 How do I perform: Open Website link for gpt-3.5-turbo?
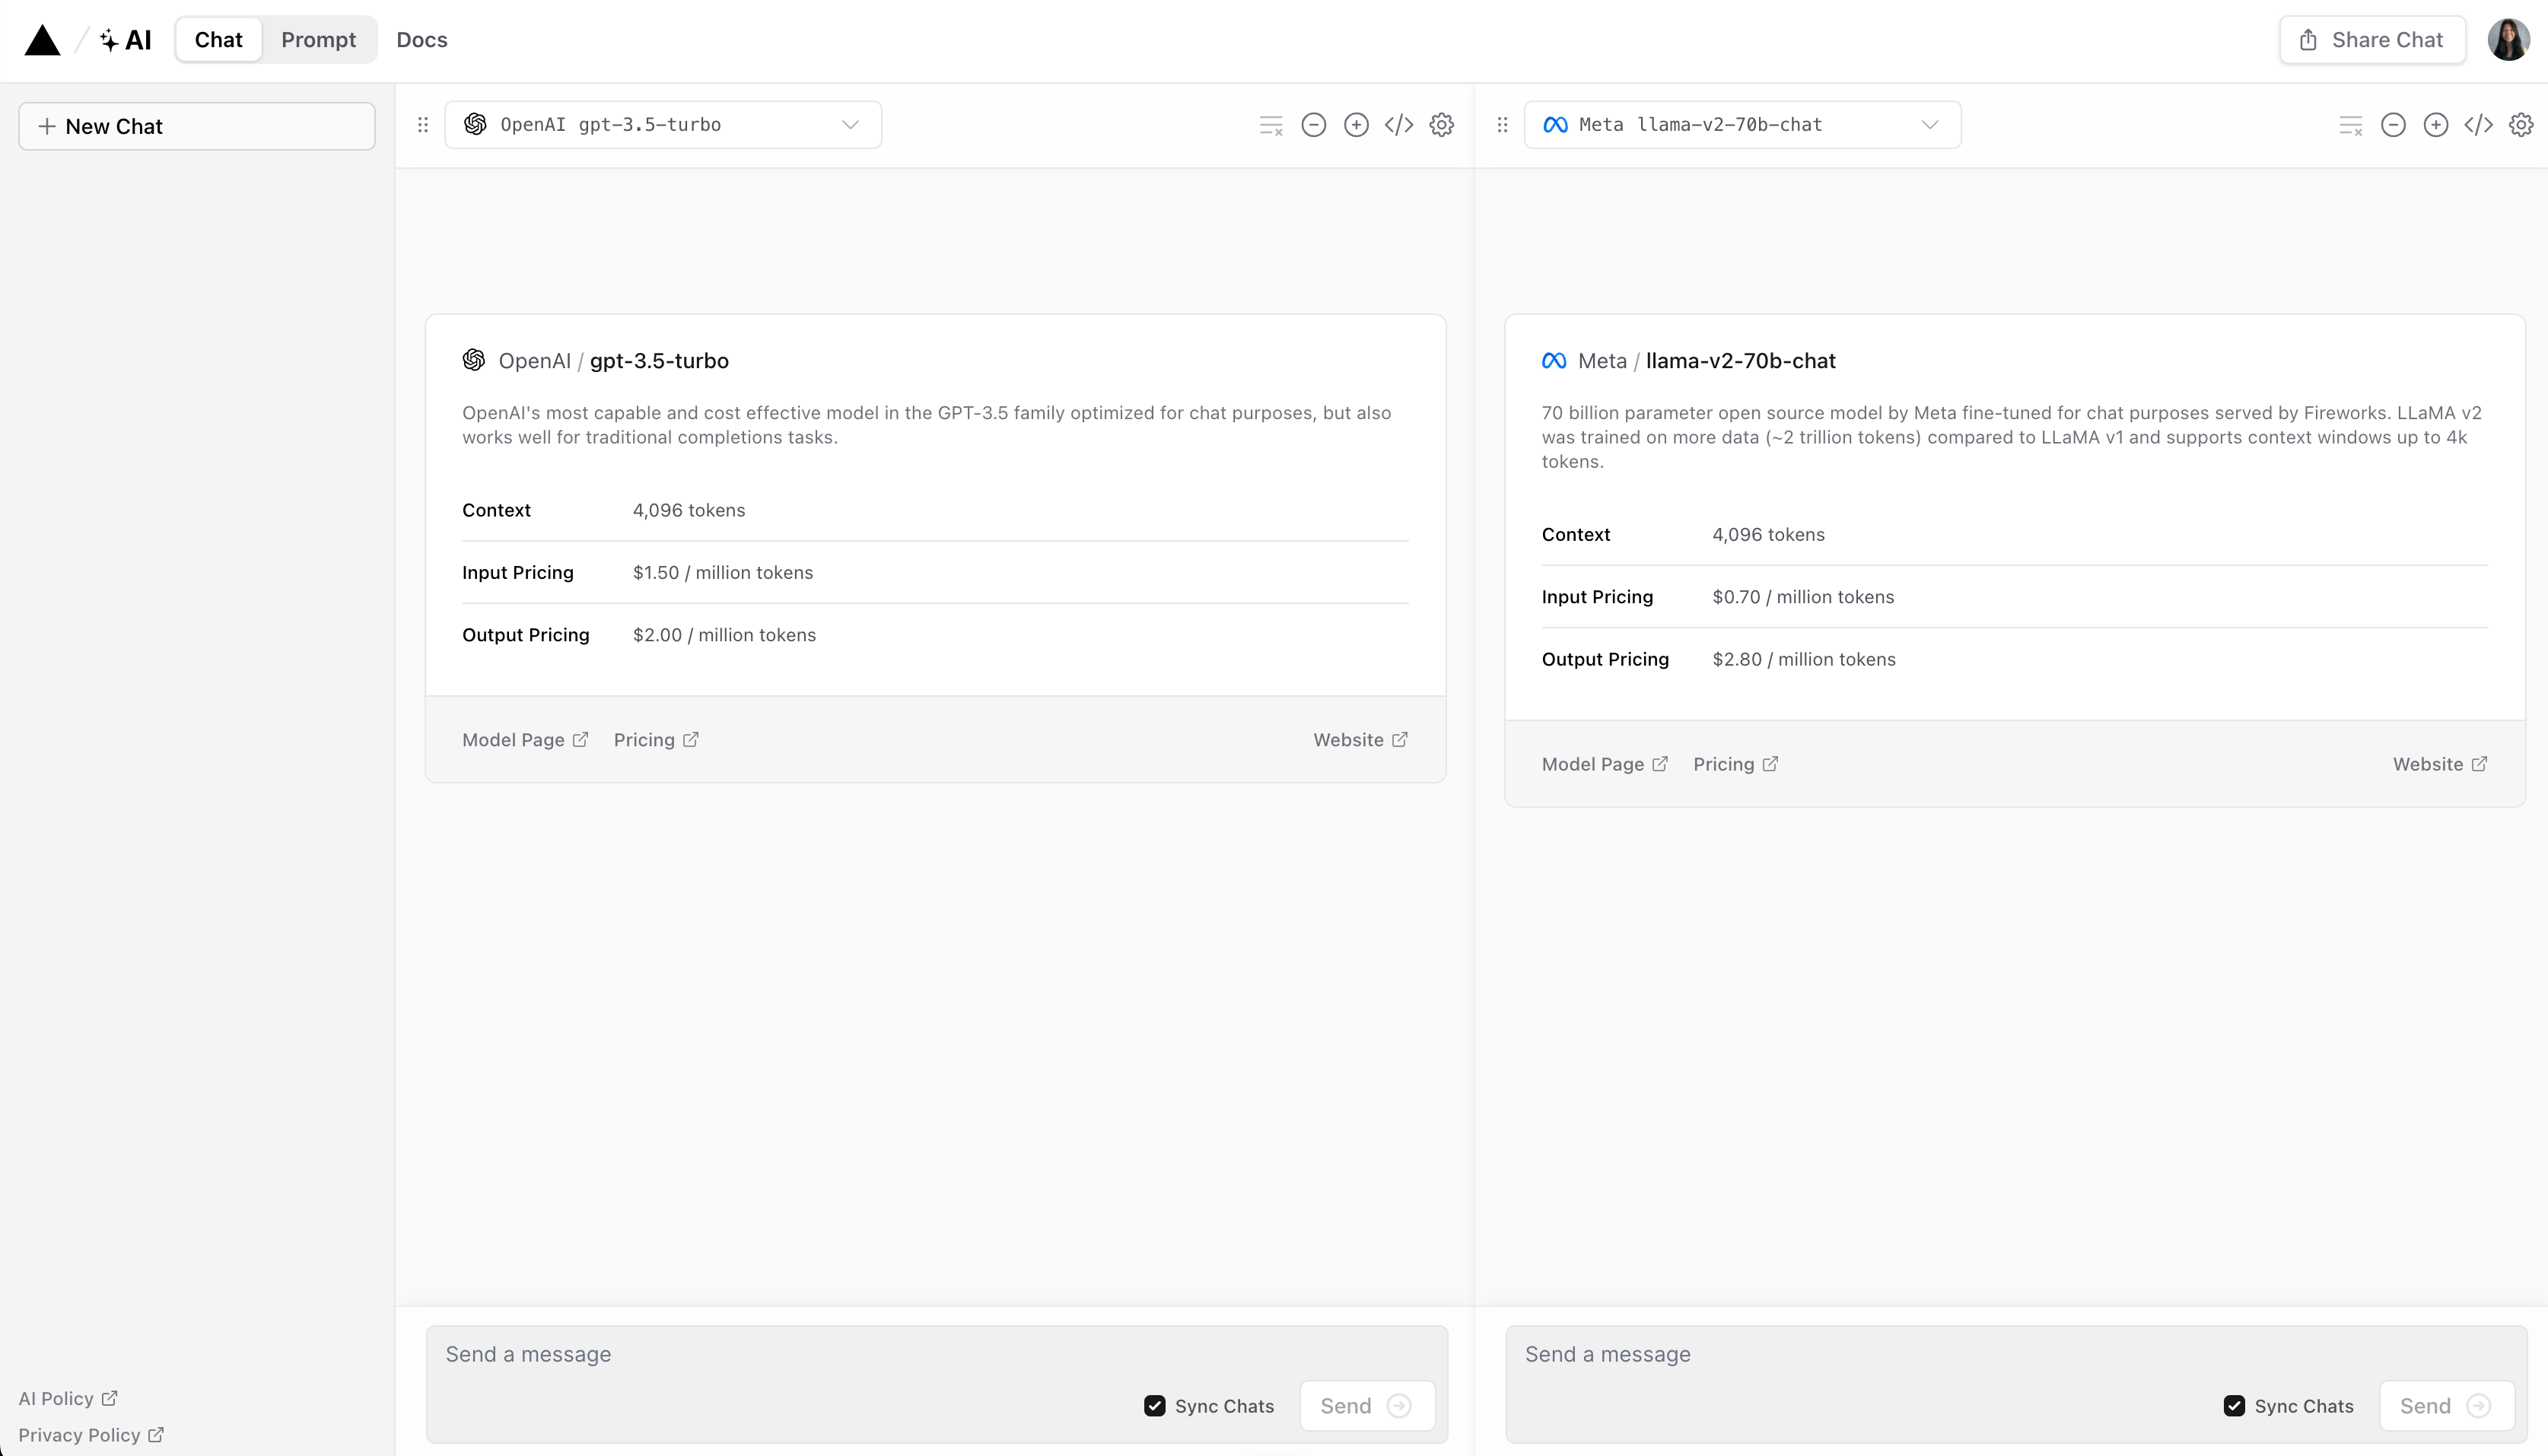click(x=1361, y=740)
